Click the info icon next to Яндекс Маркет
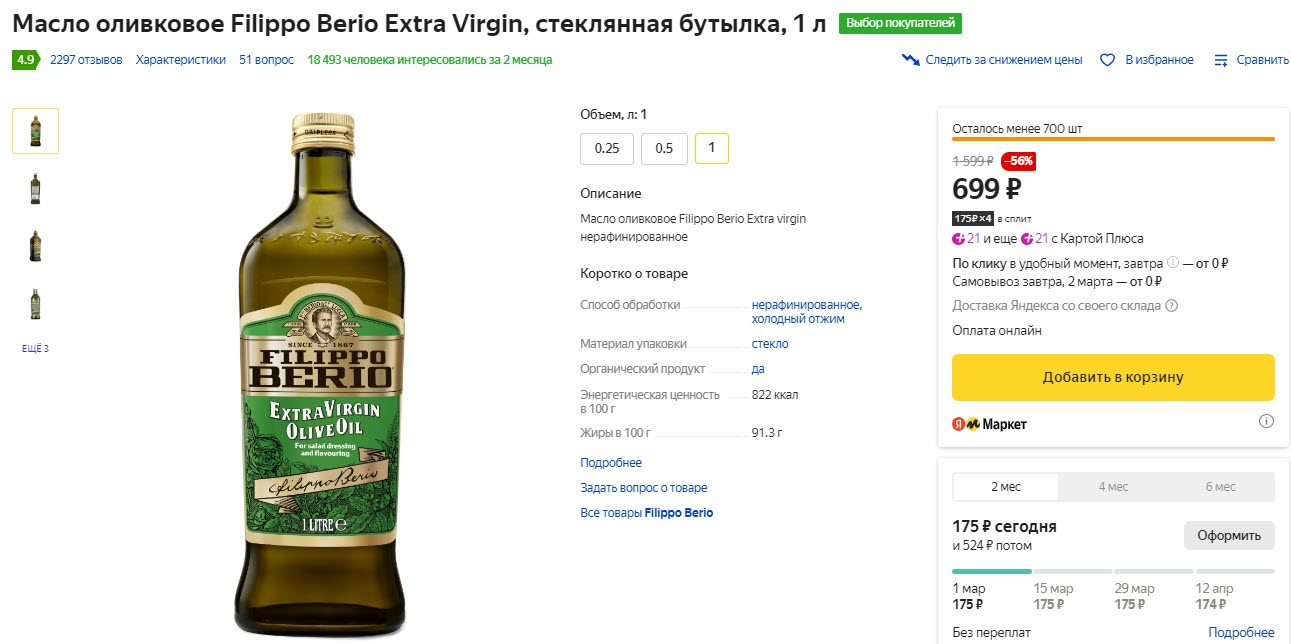1291x644 pixels. (x=1267, y=423)
